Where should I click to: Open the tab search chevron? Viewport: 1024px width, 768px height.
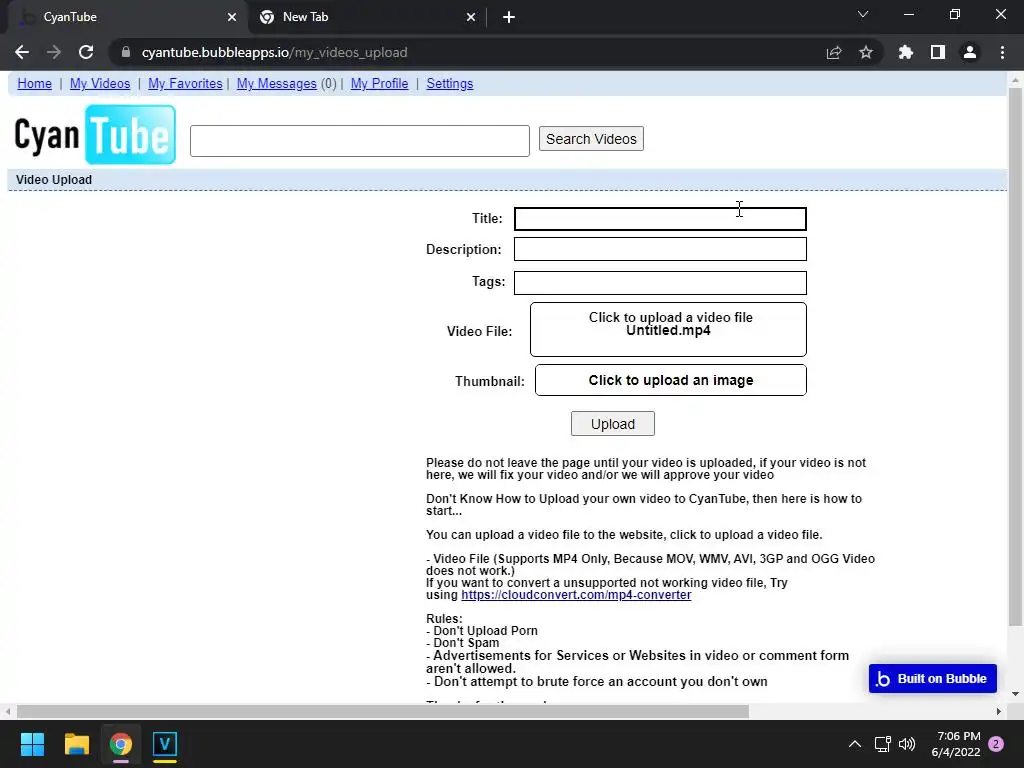point(863,14)
